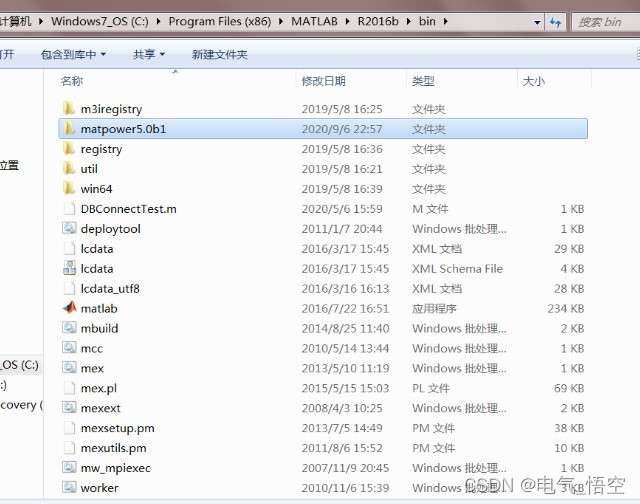Go to the MATLAB breadcrumb segment

[314, 21]
